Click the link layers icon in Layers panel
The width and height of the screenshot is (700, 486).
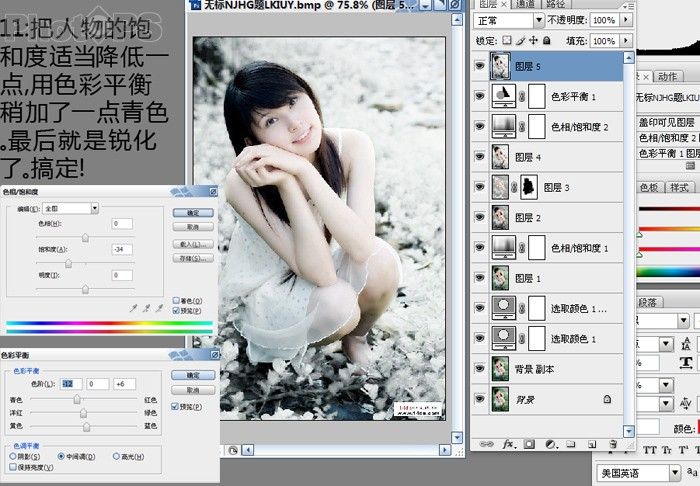[x=486, y=444]
